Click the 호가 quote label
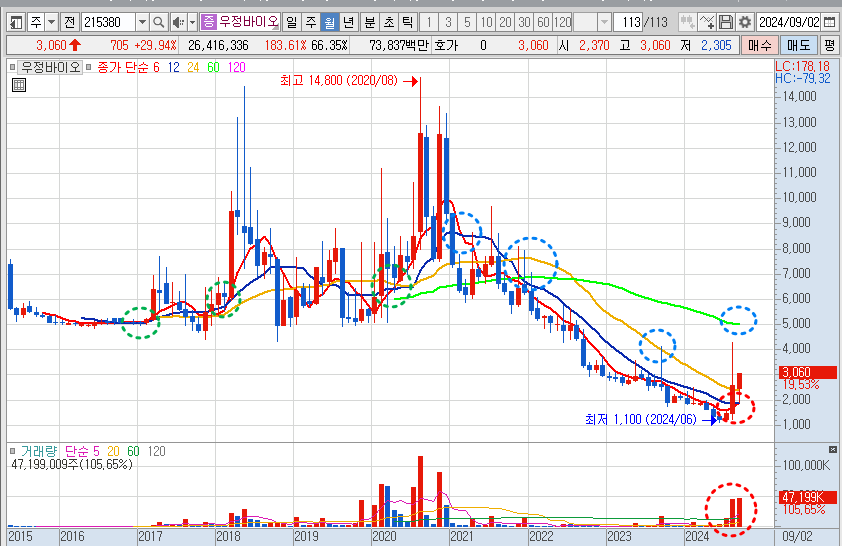 click(x=446, y=45)
